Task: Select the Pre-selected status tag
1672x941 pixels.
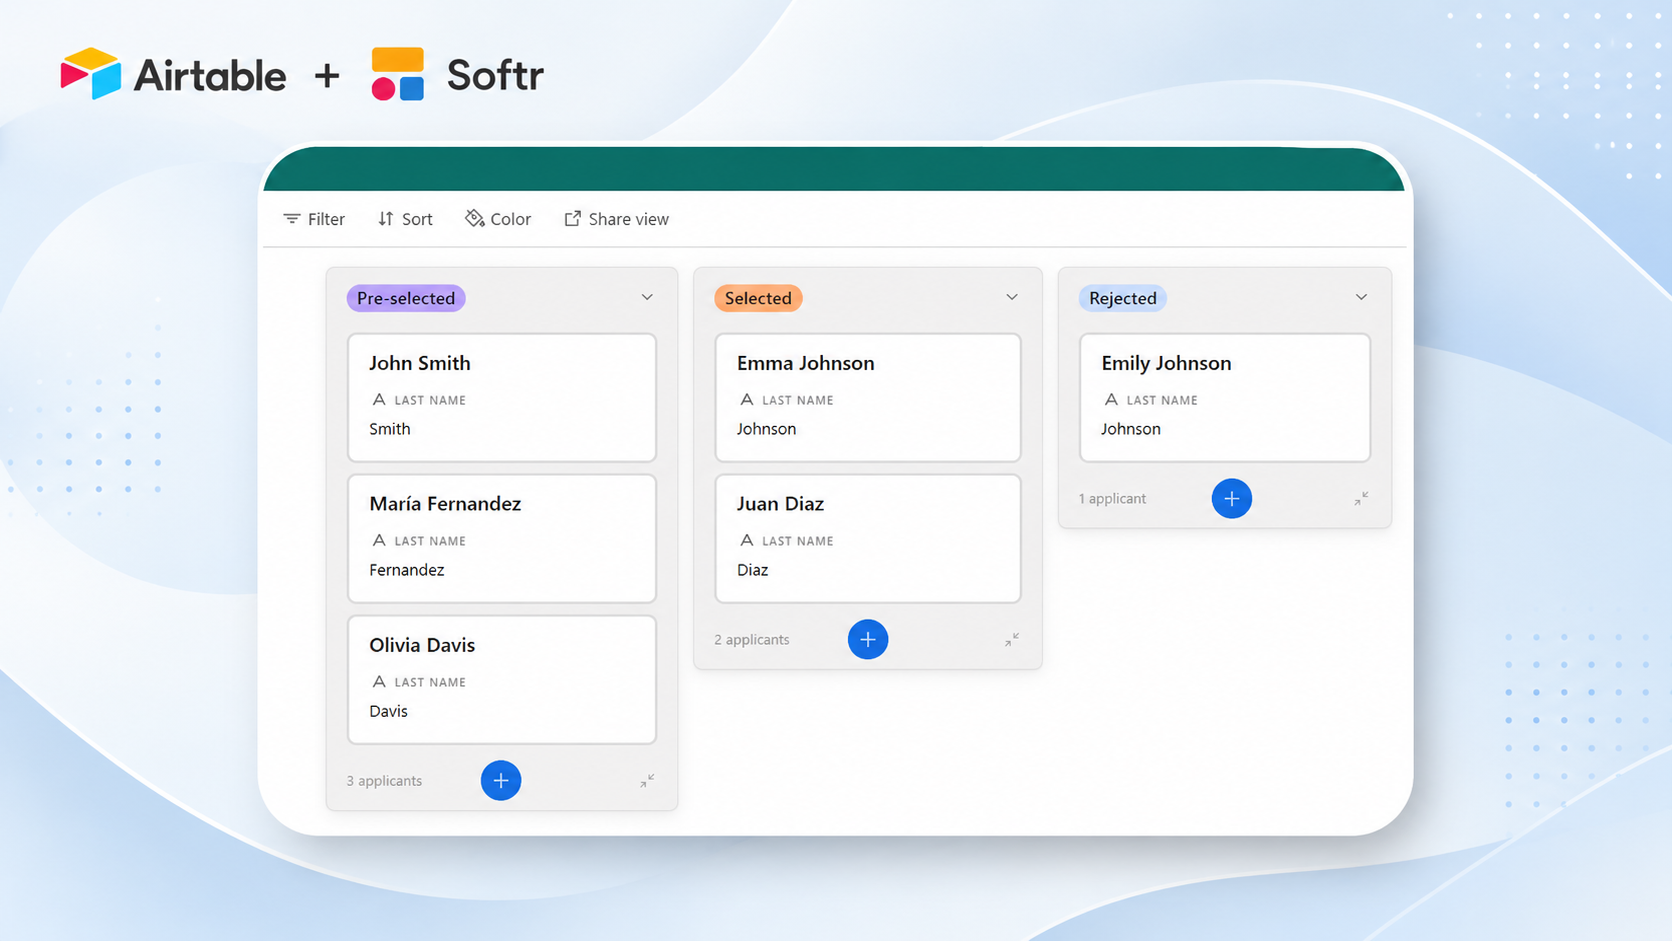Action: 406,298
